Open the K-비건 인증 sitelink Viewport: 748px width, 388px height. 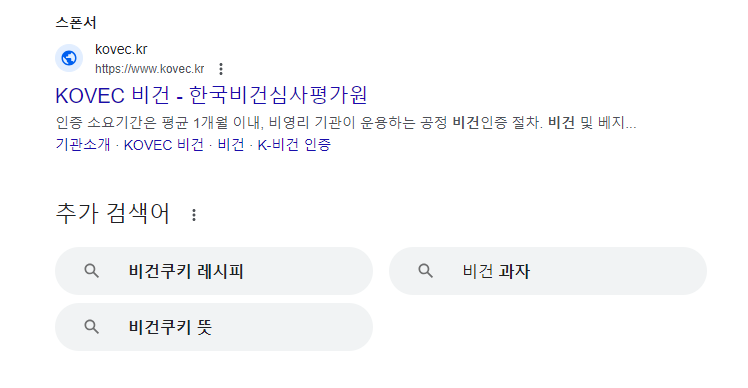click(294, 145)
